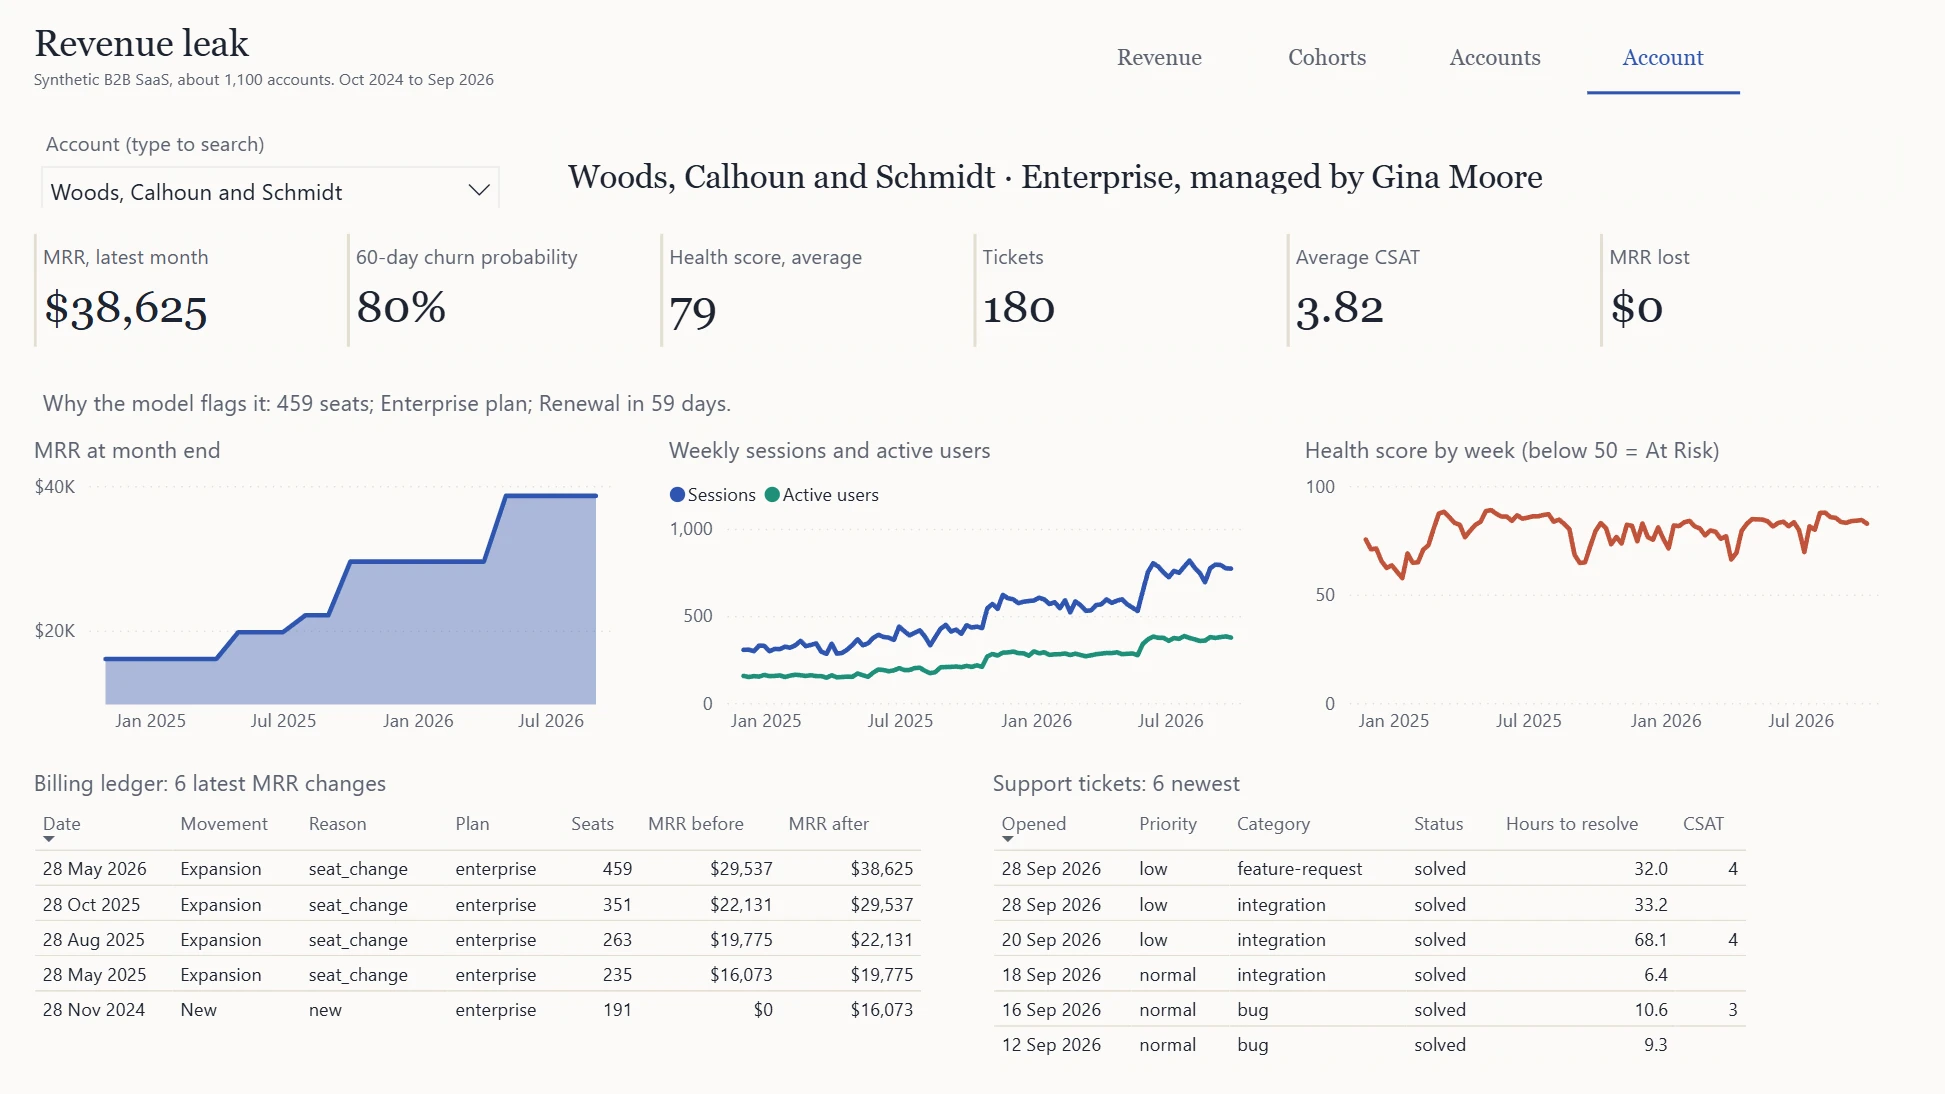Image resolution: width=1945 pixels, height=1094 pixels.
Task: Click the Average CSAT value 3.82
Action: coord(1339,309)
